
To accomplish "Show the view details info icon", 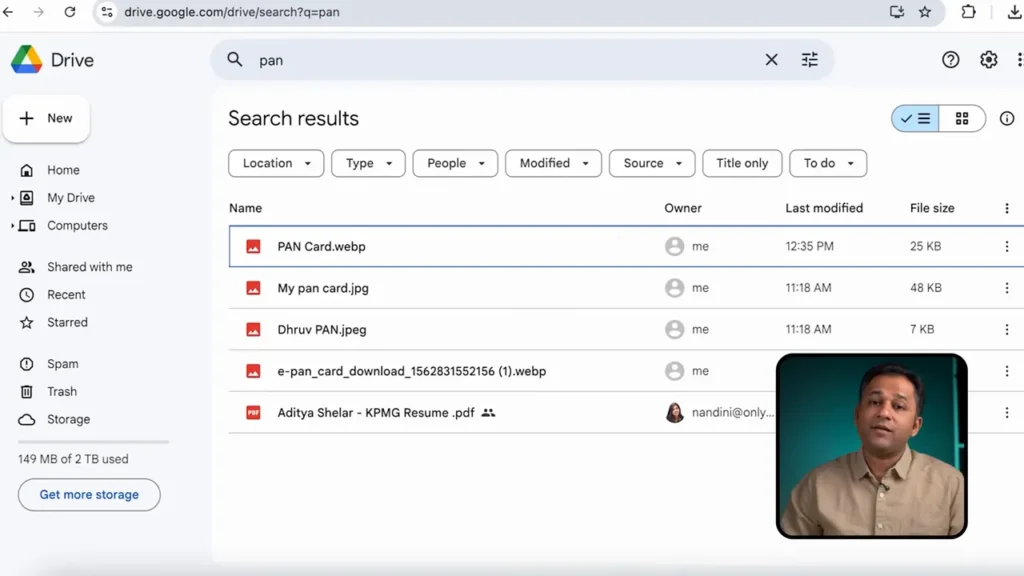I will point(1006,119).
